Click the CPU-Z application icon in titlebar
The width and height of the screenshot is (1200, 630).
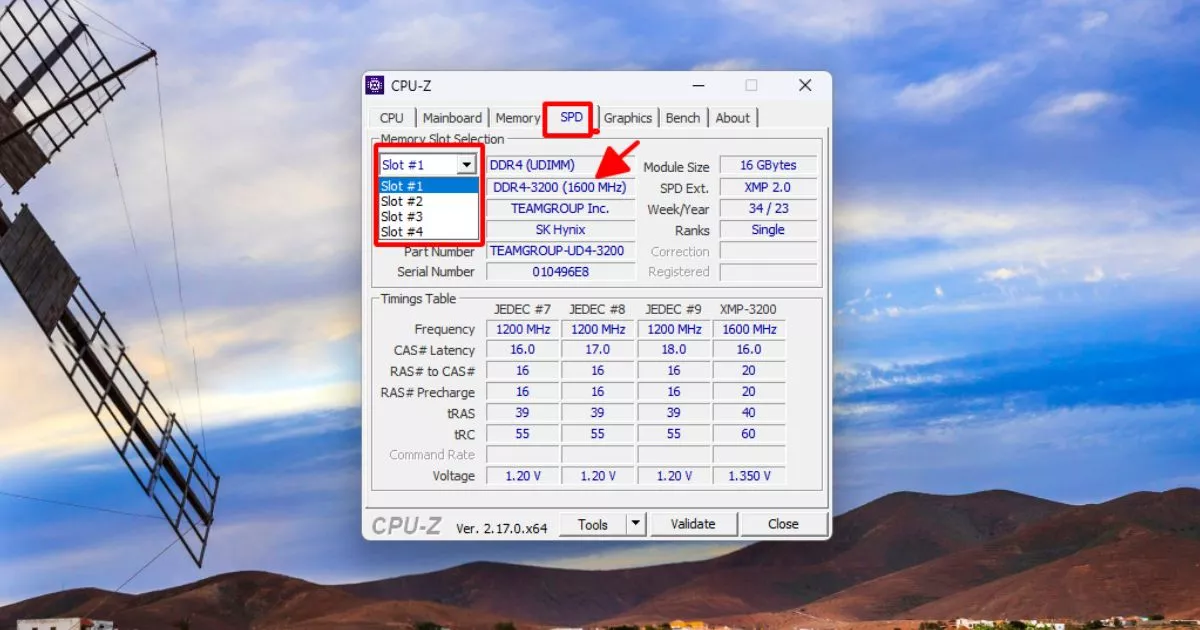(376, 85)
